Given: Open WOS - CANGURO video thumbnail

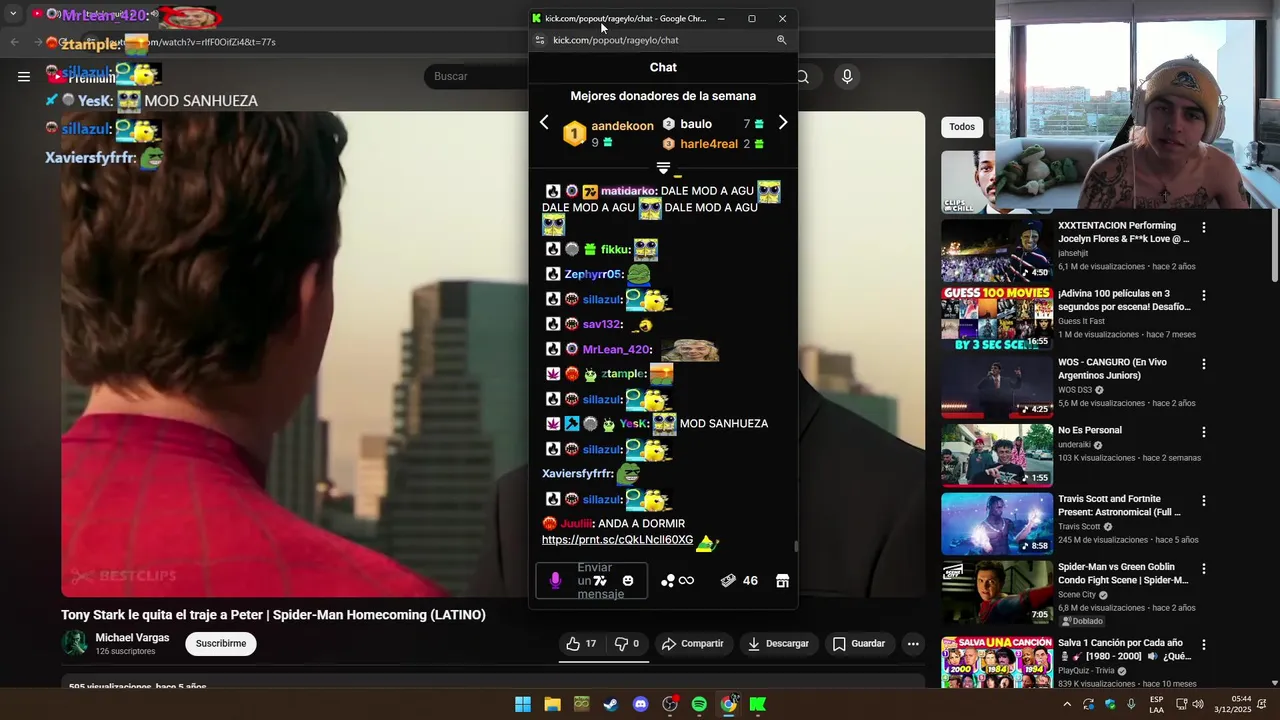Looking at the screenshot, I should coord(997,387).
